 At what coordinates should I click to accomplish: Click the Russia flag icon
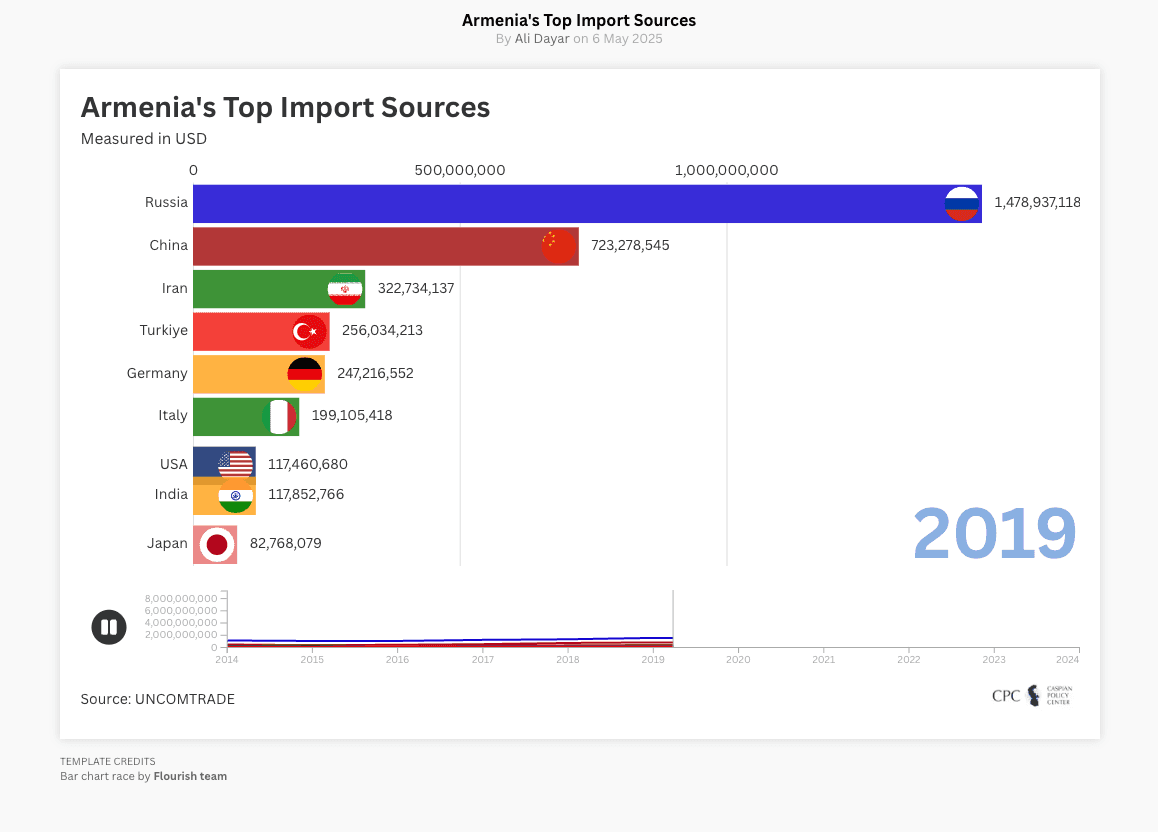click(962, 202)
